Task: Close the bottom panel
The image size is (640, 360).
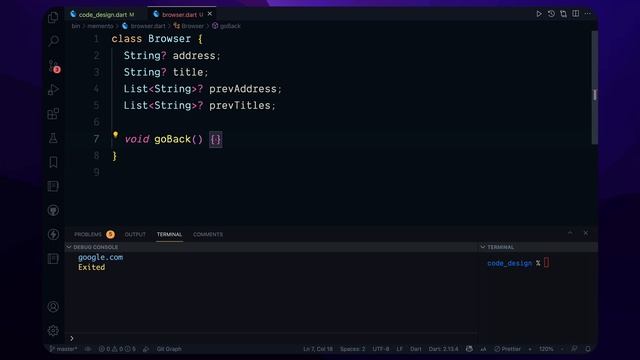Action: 586,233
